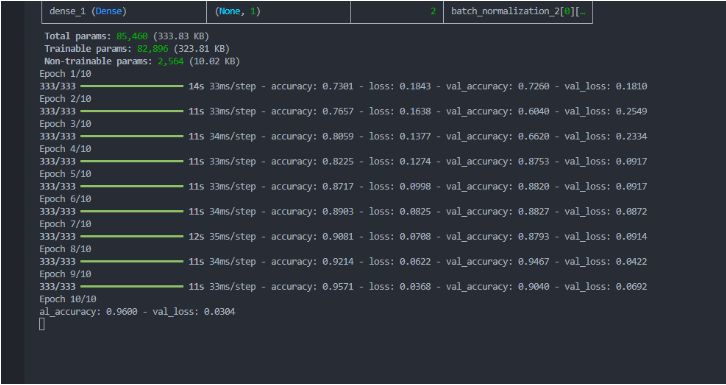The width and height of the screenshot is (726, 385).
Task: Select the "12s 35ms/step" timing text
Action: (x=222, y=236)
